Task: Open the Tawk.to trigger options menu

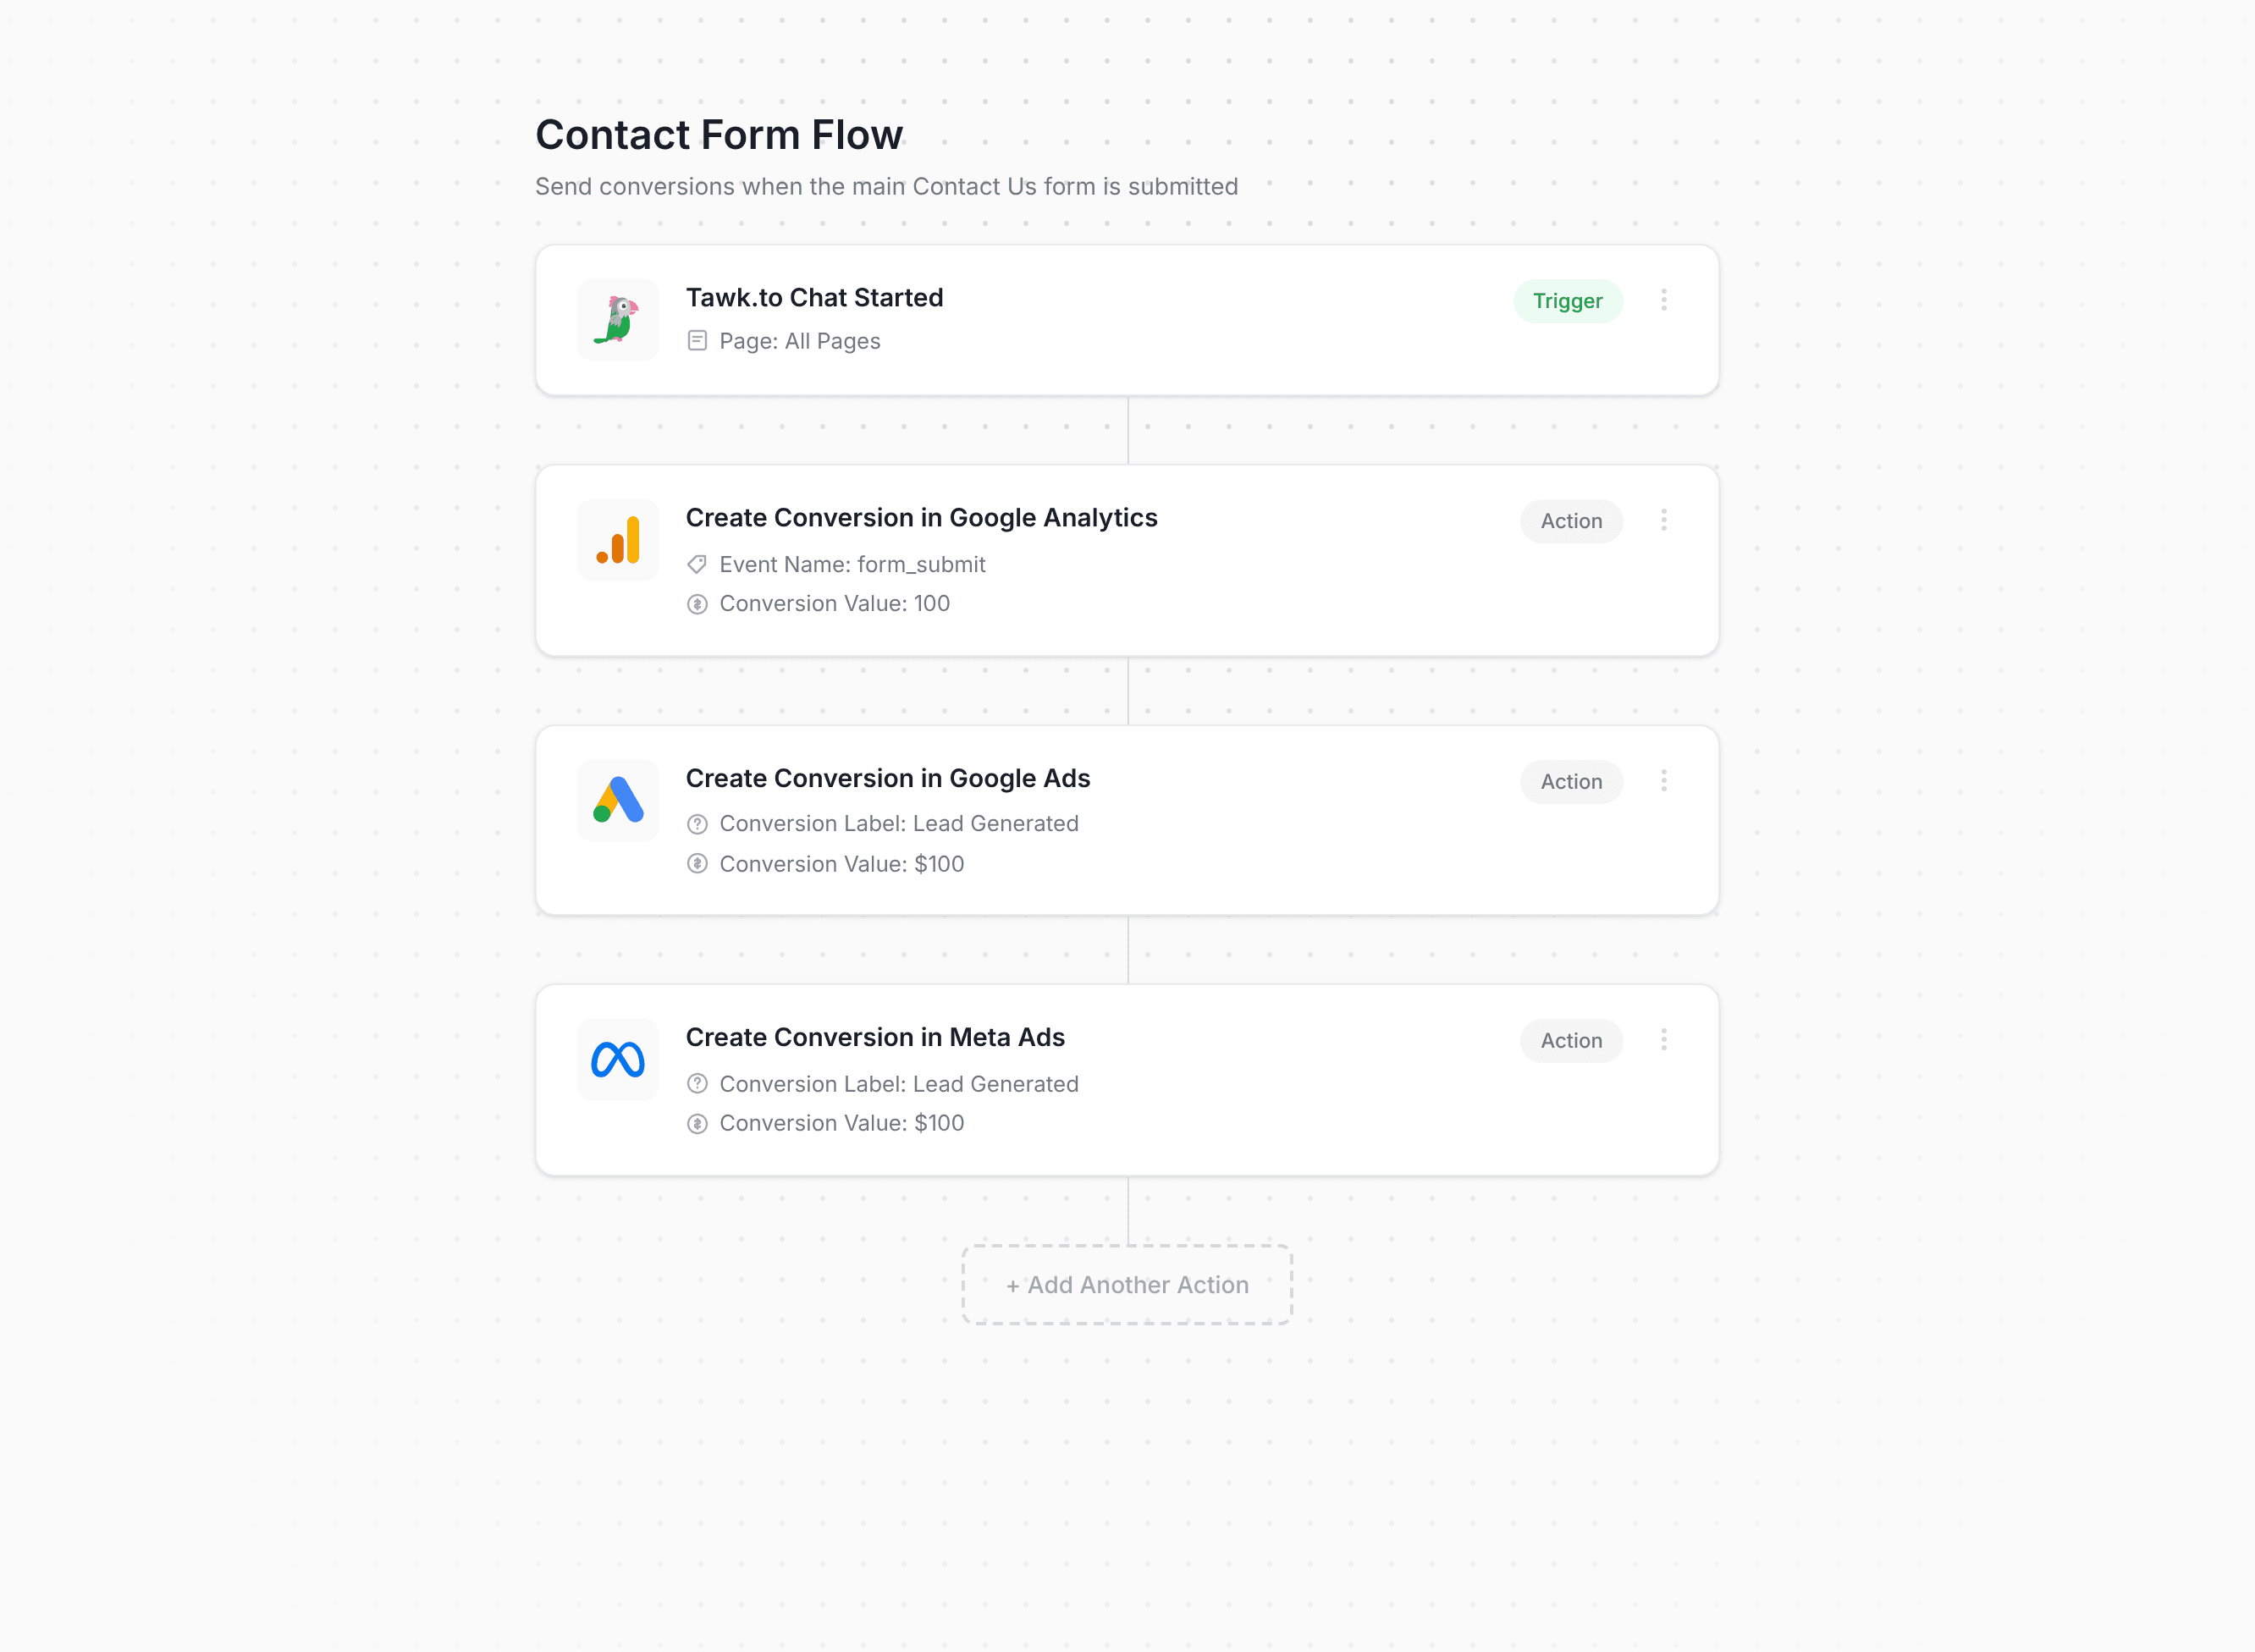Action: point(1664,300)
